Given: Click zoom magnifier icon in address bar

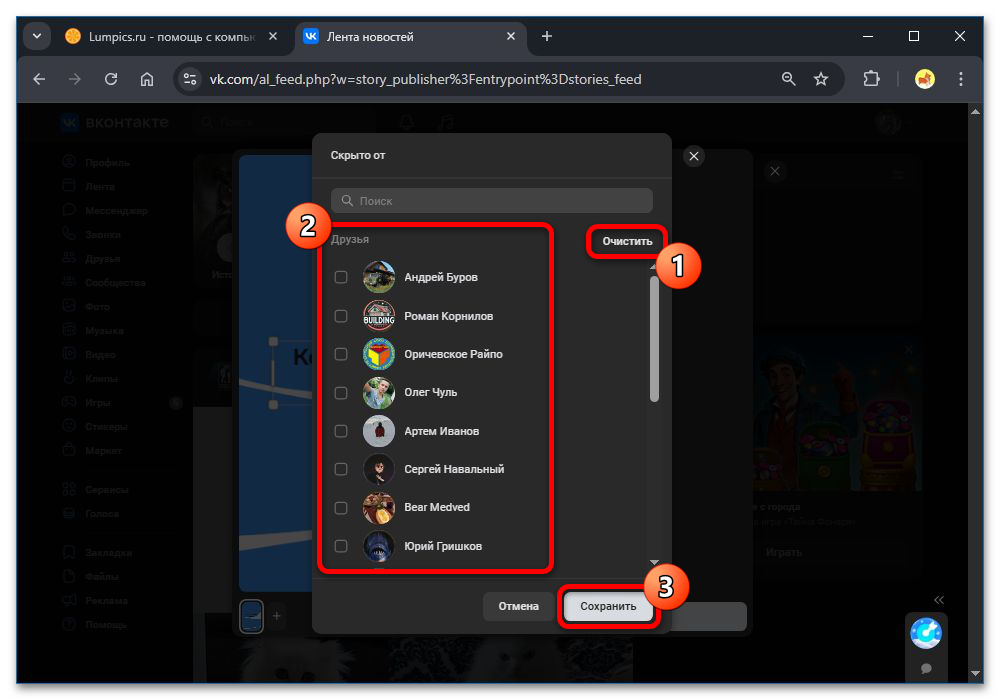Looking at the screenshot, I should [x=789, y=79].
